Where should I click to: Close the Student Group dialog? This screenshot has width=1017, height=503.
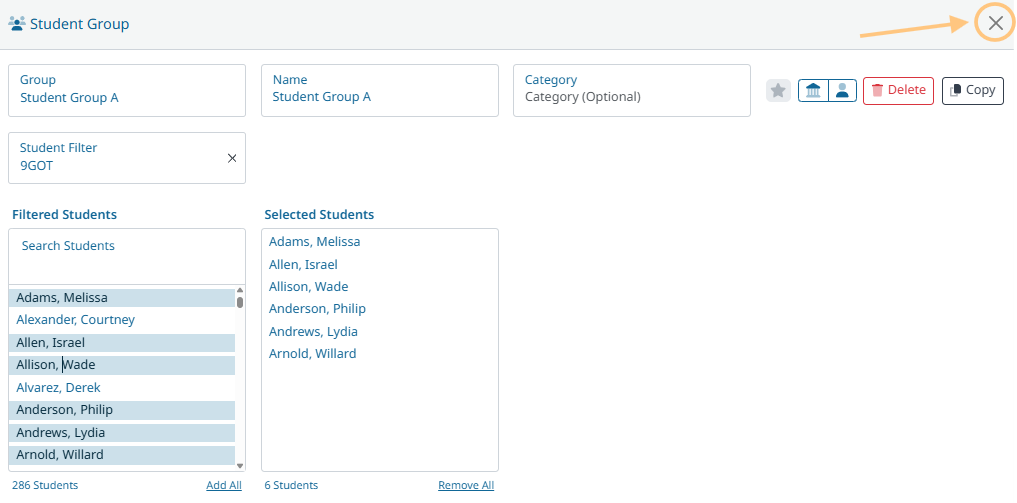point(995,23)
